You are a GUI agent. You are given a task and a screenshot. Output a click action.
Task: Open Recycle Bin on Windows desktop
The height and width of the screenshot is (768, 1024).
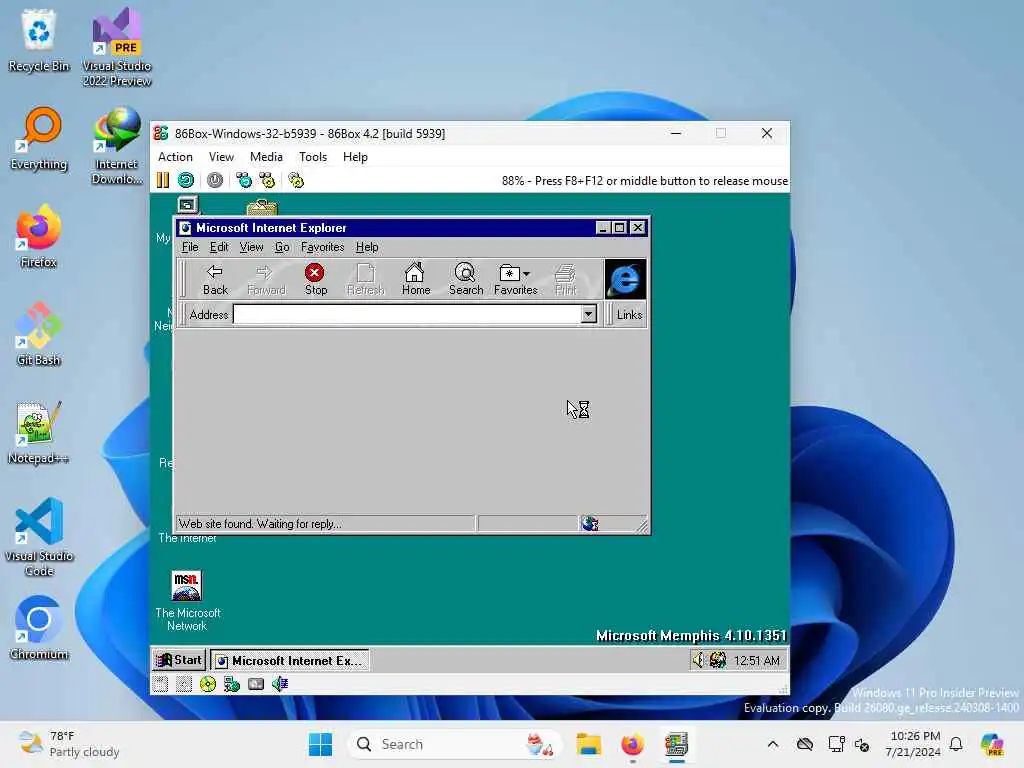[x=39, y=40]
